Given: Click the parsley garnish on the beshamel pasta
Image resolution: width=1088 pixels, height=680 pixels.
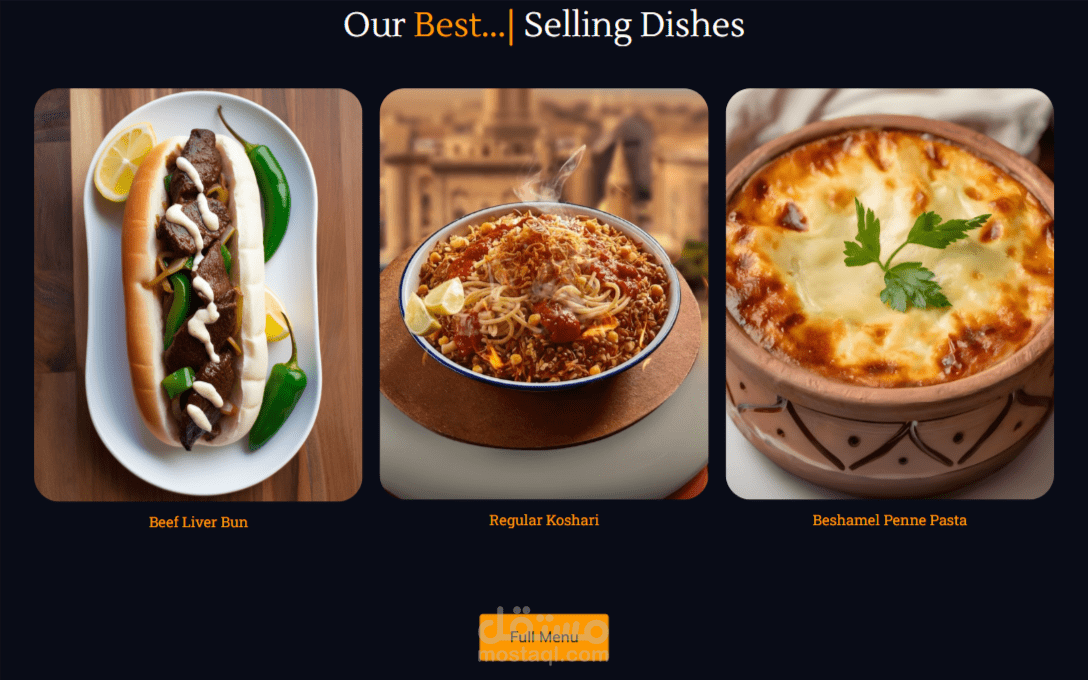Looking at the screenshot, I should coord(910,255).
